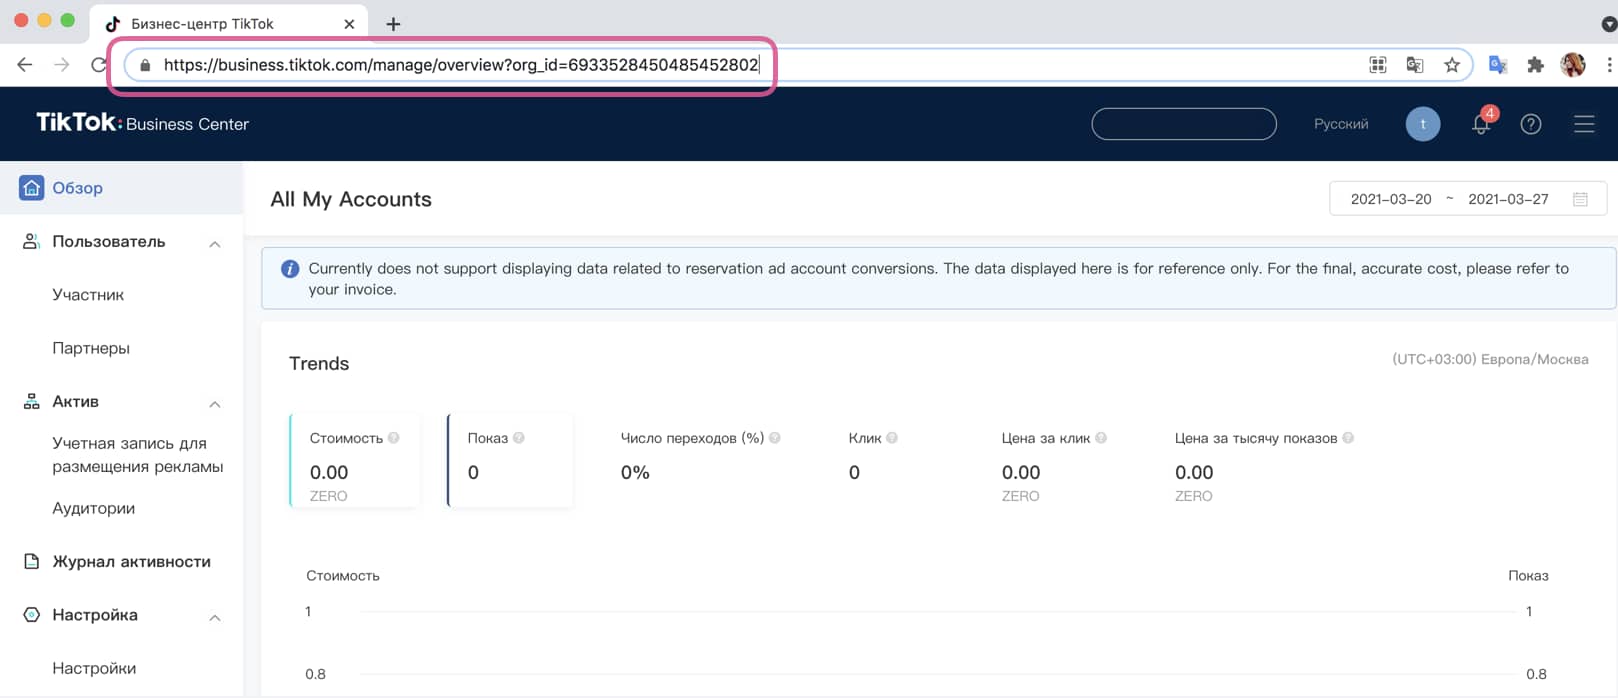Open the extensions puzzle icon

(1536, 65)
